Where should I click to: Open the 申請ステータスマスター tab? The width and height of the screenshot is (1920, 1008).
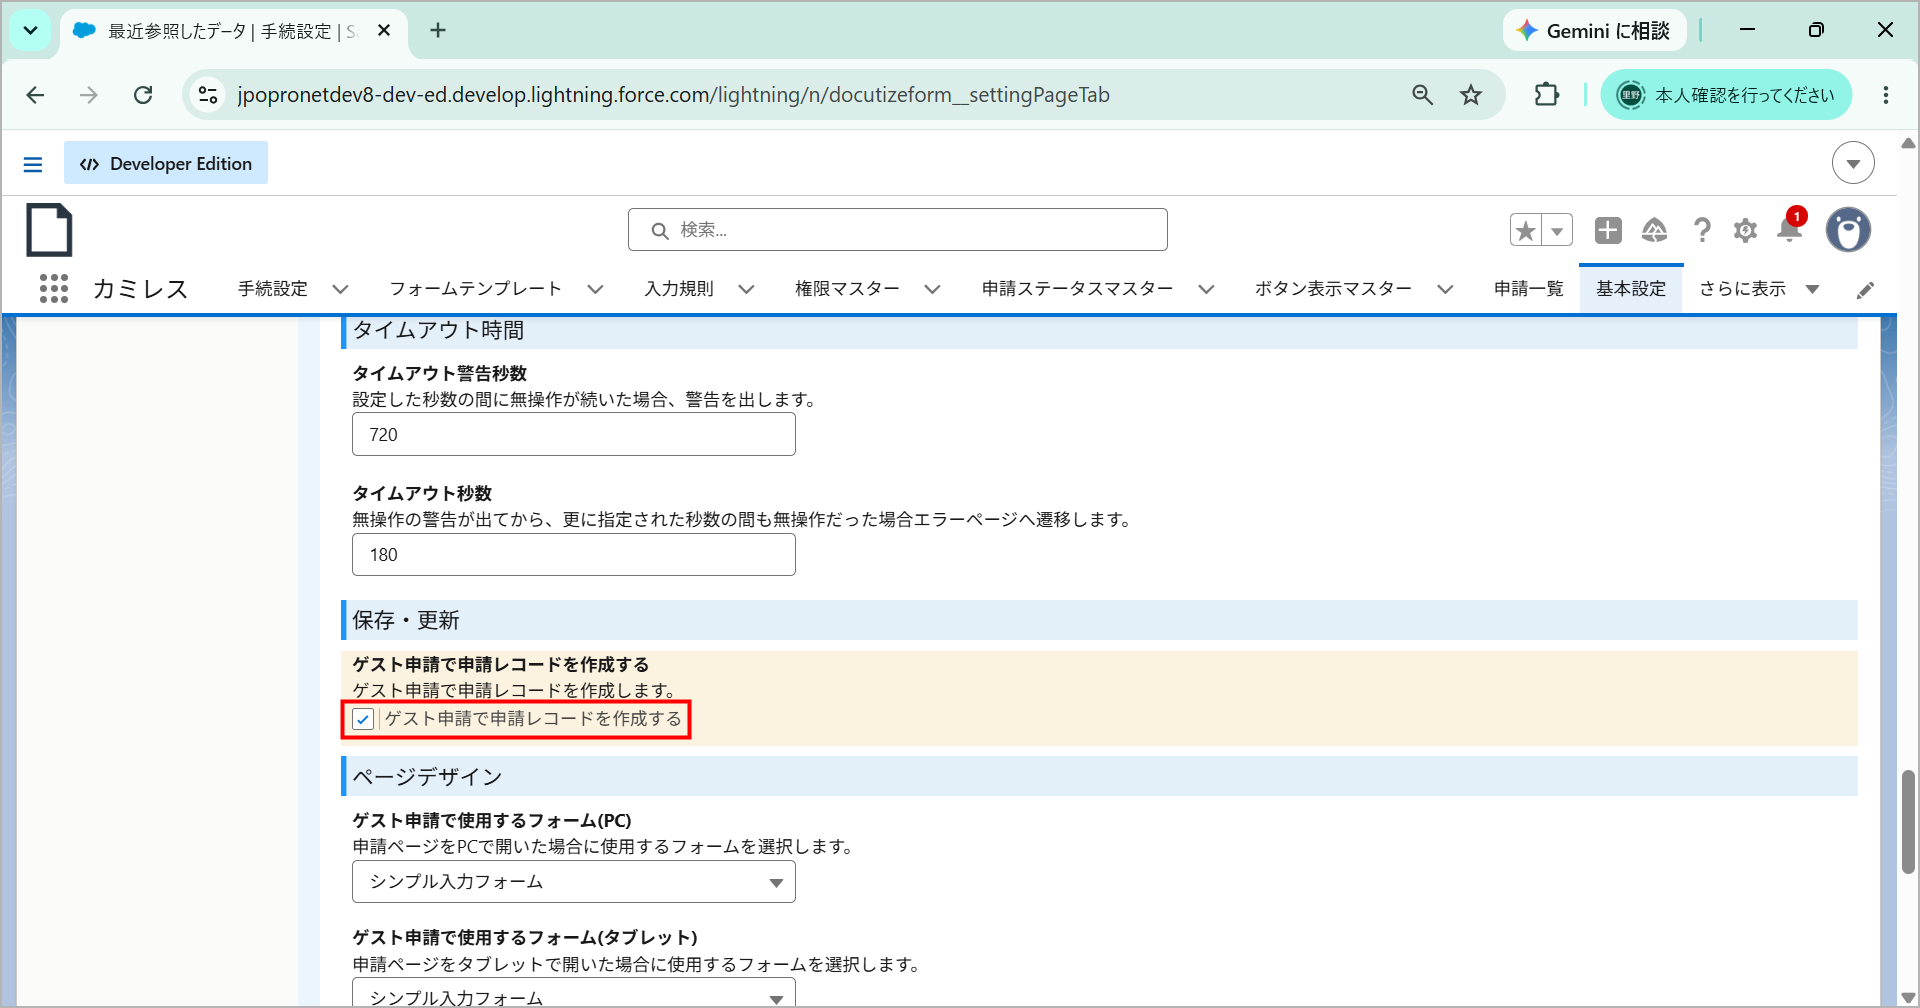(x=1077, y=289)
